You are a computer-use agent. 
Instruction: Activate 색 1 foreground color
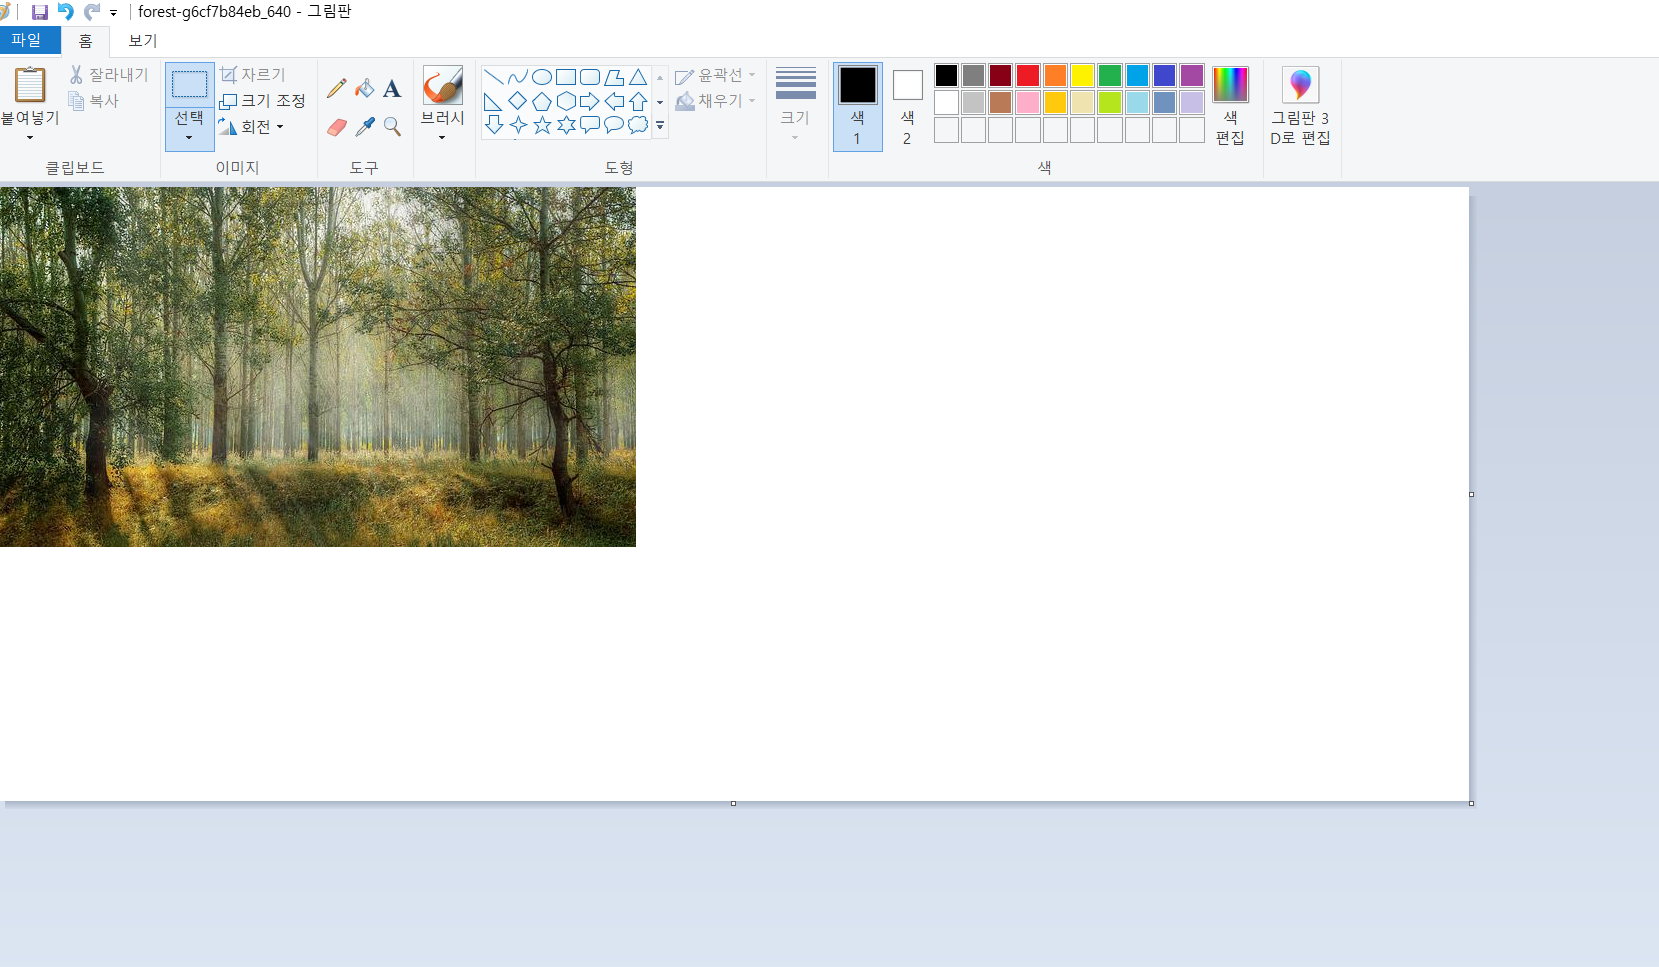tap(858, 107)
